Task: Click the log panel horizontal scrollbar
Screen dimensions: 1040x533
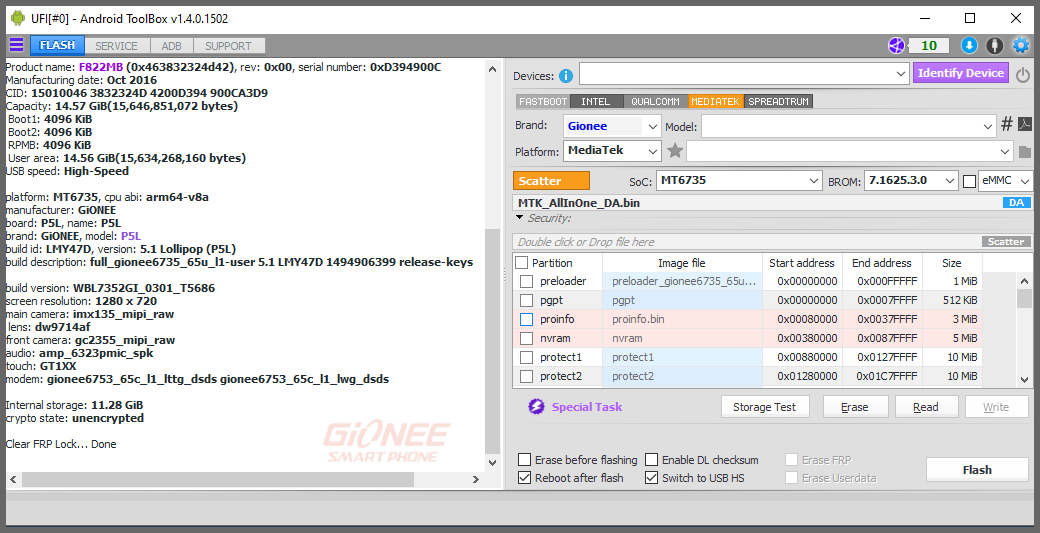Action: pyautogui.click(x=218, y=479)
